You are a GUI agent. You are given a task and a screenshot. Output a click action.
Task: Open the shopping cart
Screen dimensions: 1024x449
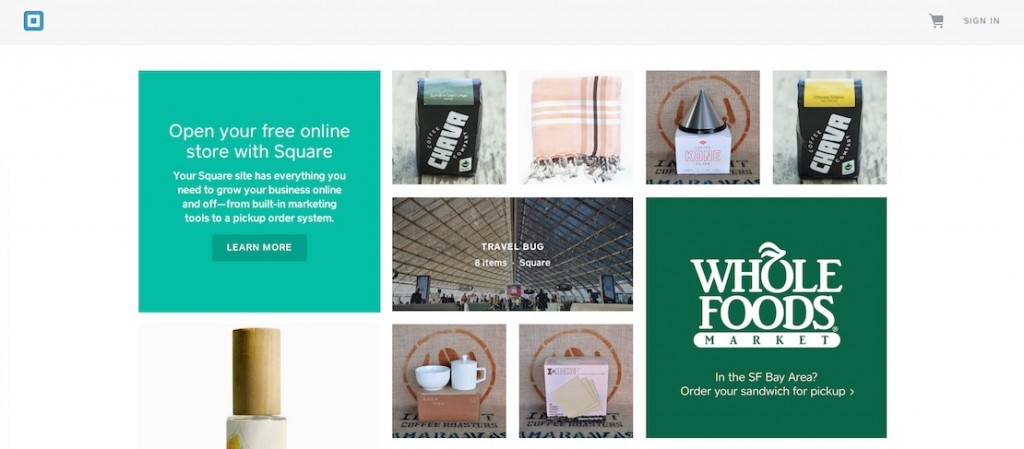pyautogui.click(x=936, y=21)
